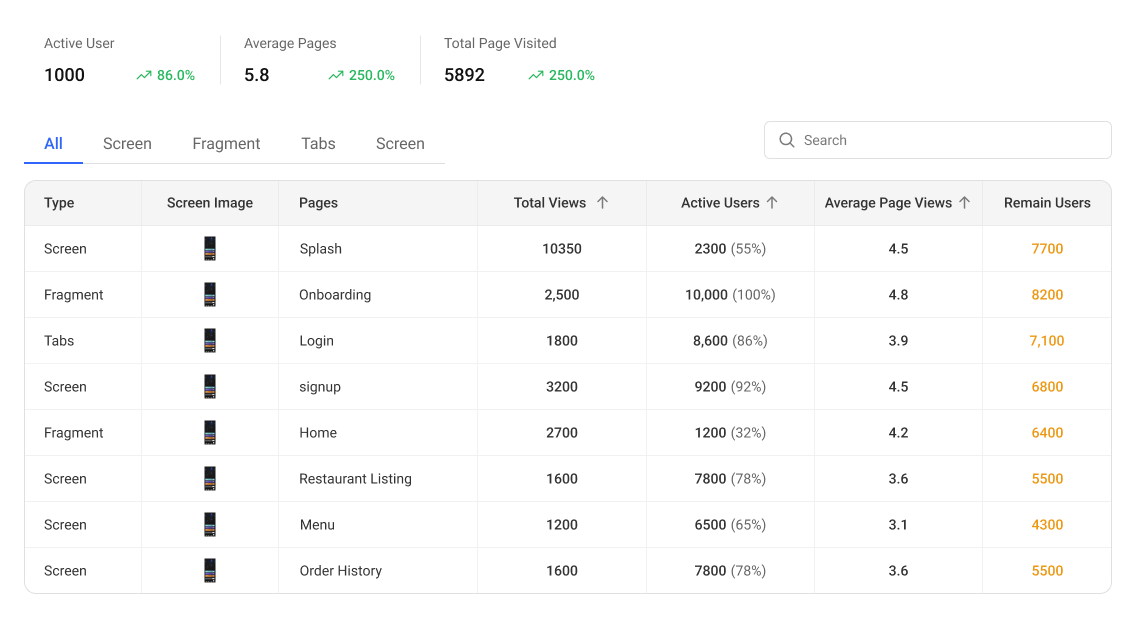This screenshot has width=1136, height=618.
Task: Click the magnifier icon in the search box
Action: coord(787,140)
